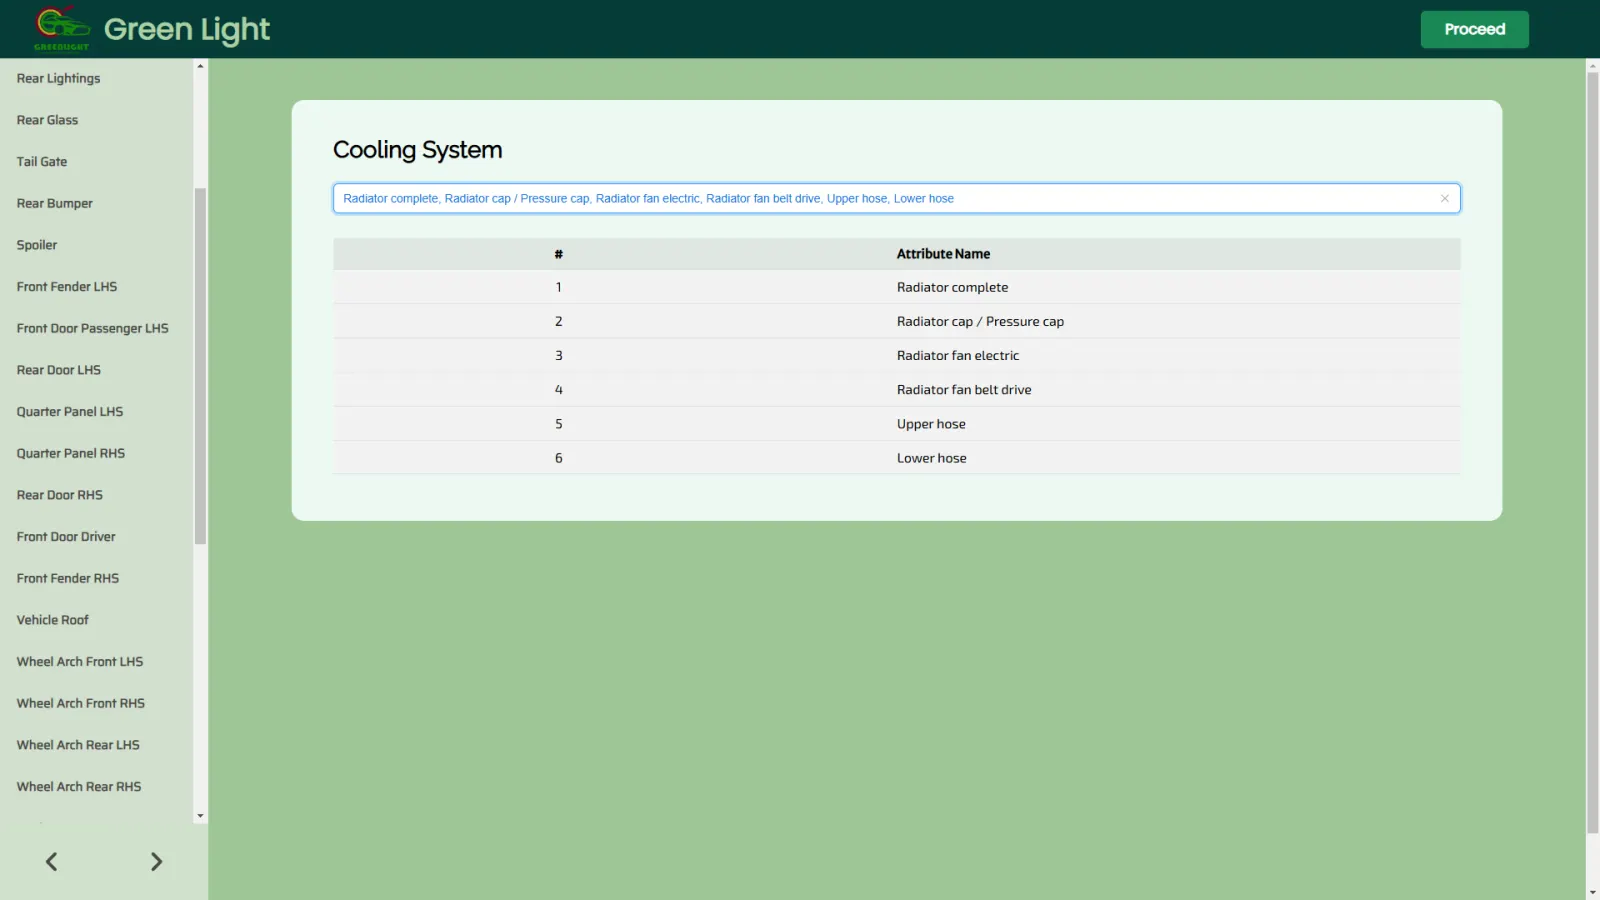This screenshot has height=900, width=1600.
Task: Click the Green Light brand title
Action: pyautogui.click(x=187, y=30)
